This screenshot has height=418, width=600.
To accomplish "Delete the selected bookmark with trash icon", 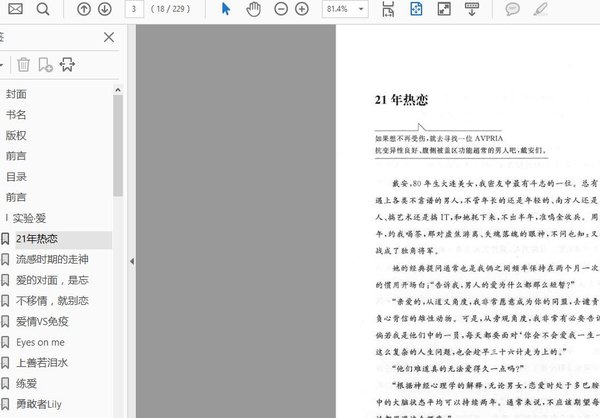I will coord(24,65).
